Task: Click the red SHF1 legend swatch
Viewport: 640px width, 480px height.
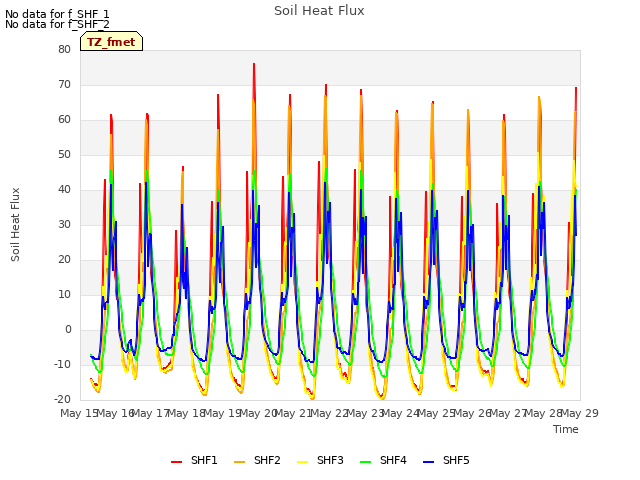Action: pyautogui.click(x=176, y=461)
